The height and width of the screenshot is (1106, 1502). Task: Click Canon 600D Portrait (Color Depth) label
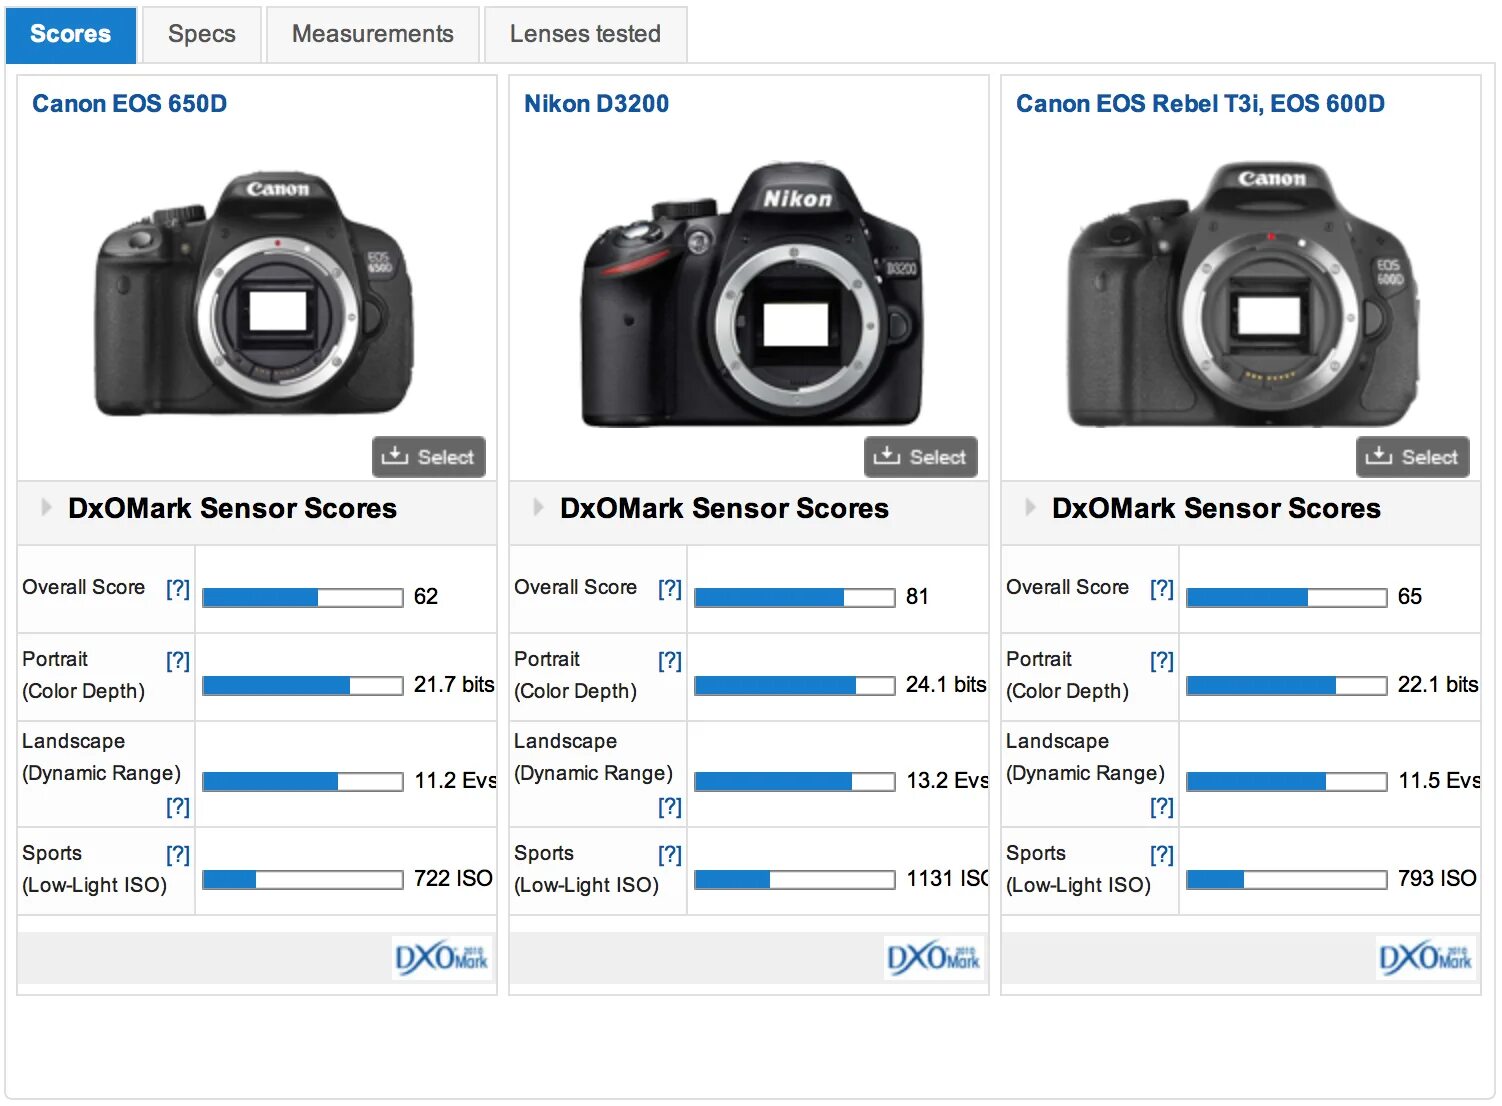[x=1067, y=675]
